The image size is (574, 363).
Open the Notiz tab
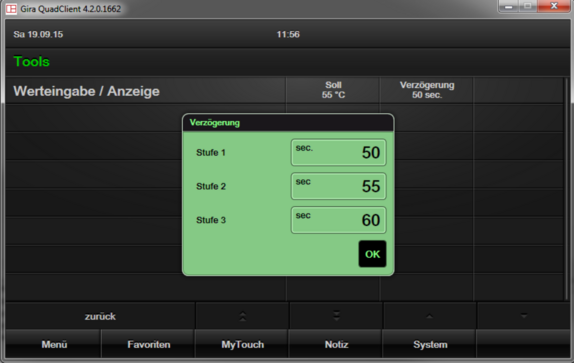(336, 344)
